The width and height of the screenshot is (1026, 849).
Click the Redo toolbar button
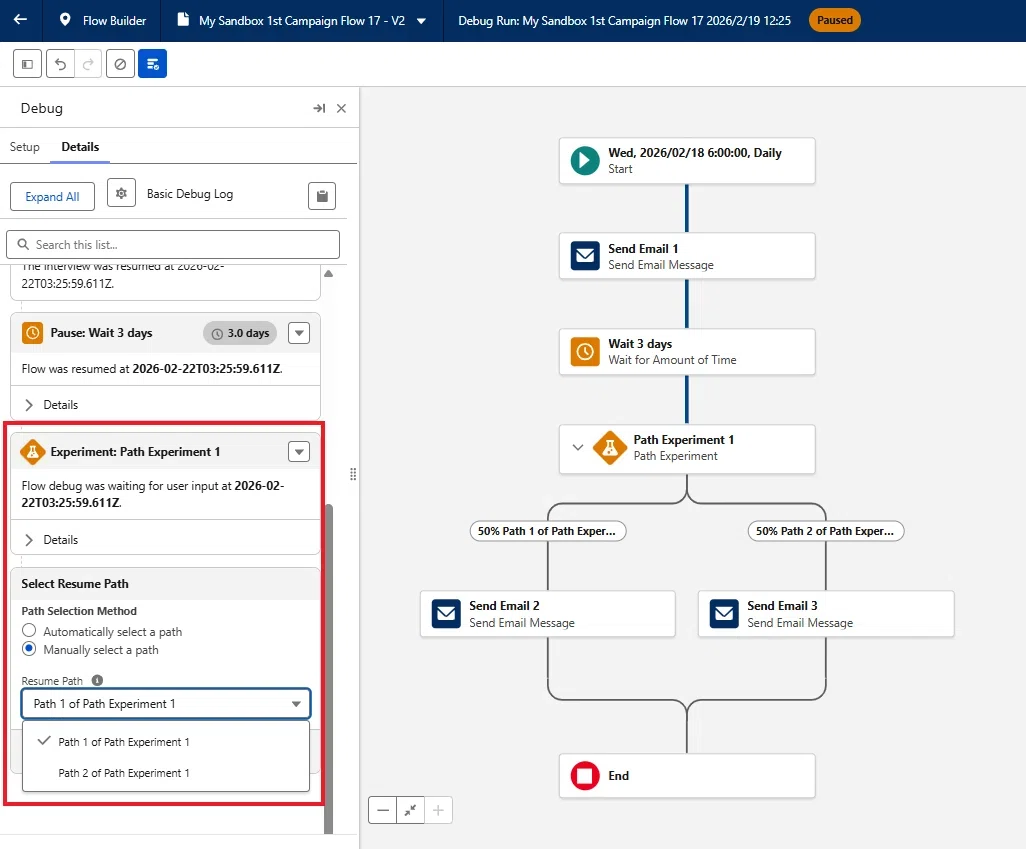pos(88,64)
